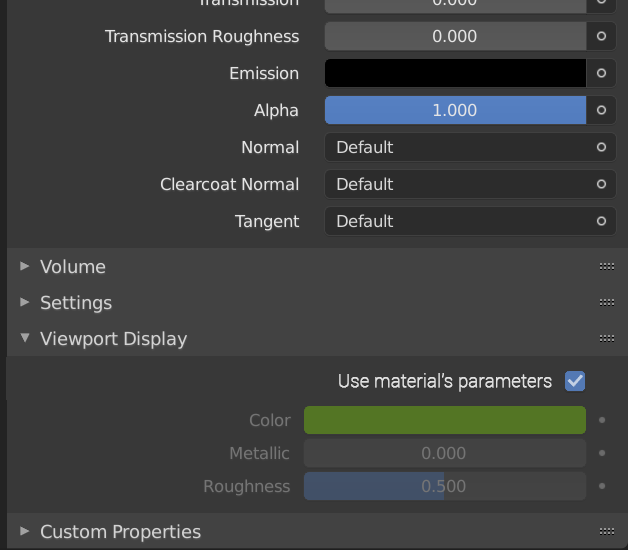Collapse the Viewport Display panel
The image size is (628, 550).
click(24, 338)
